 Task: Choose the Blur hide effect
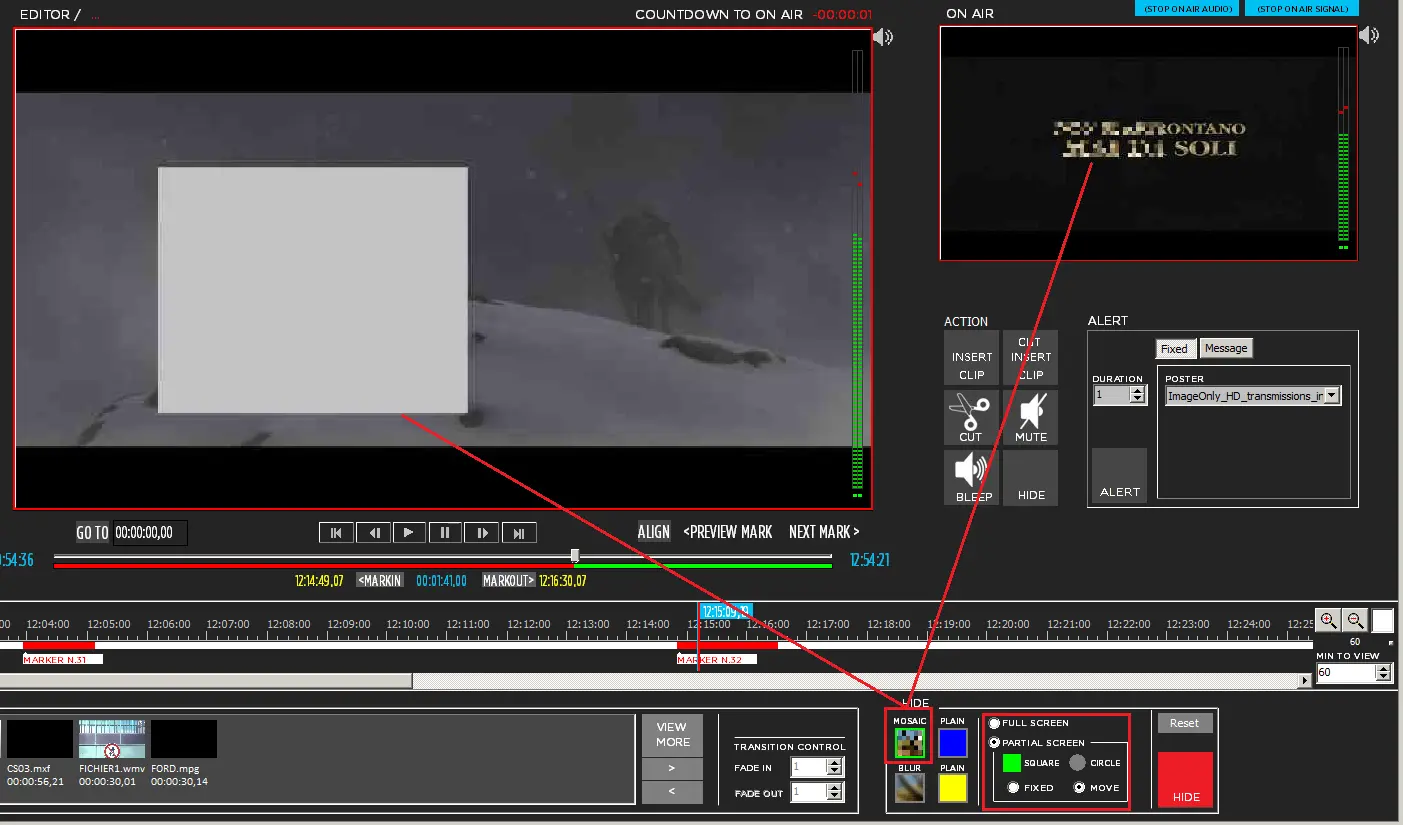pos(909,787)
